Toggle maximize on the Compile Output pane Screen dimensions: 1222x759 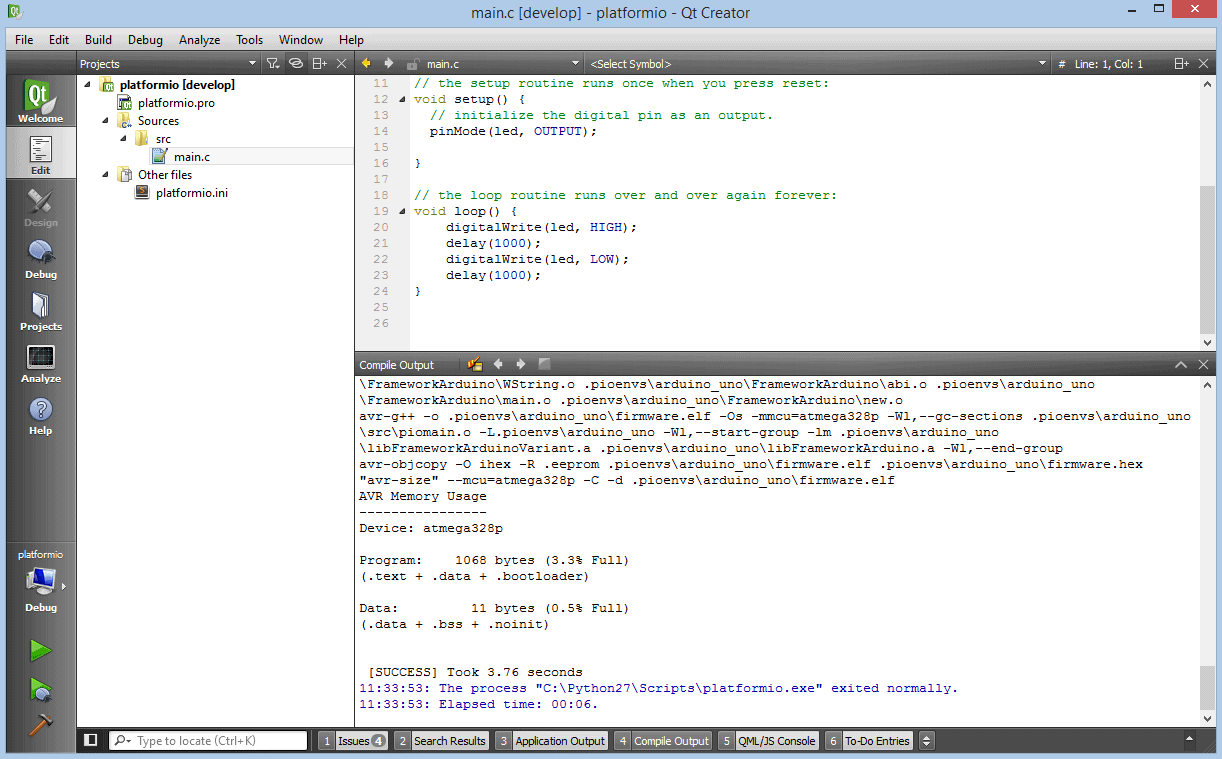pos(1182,363)
